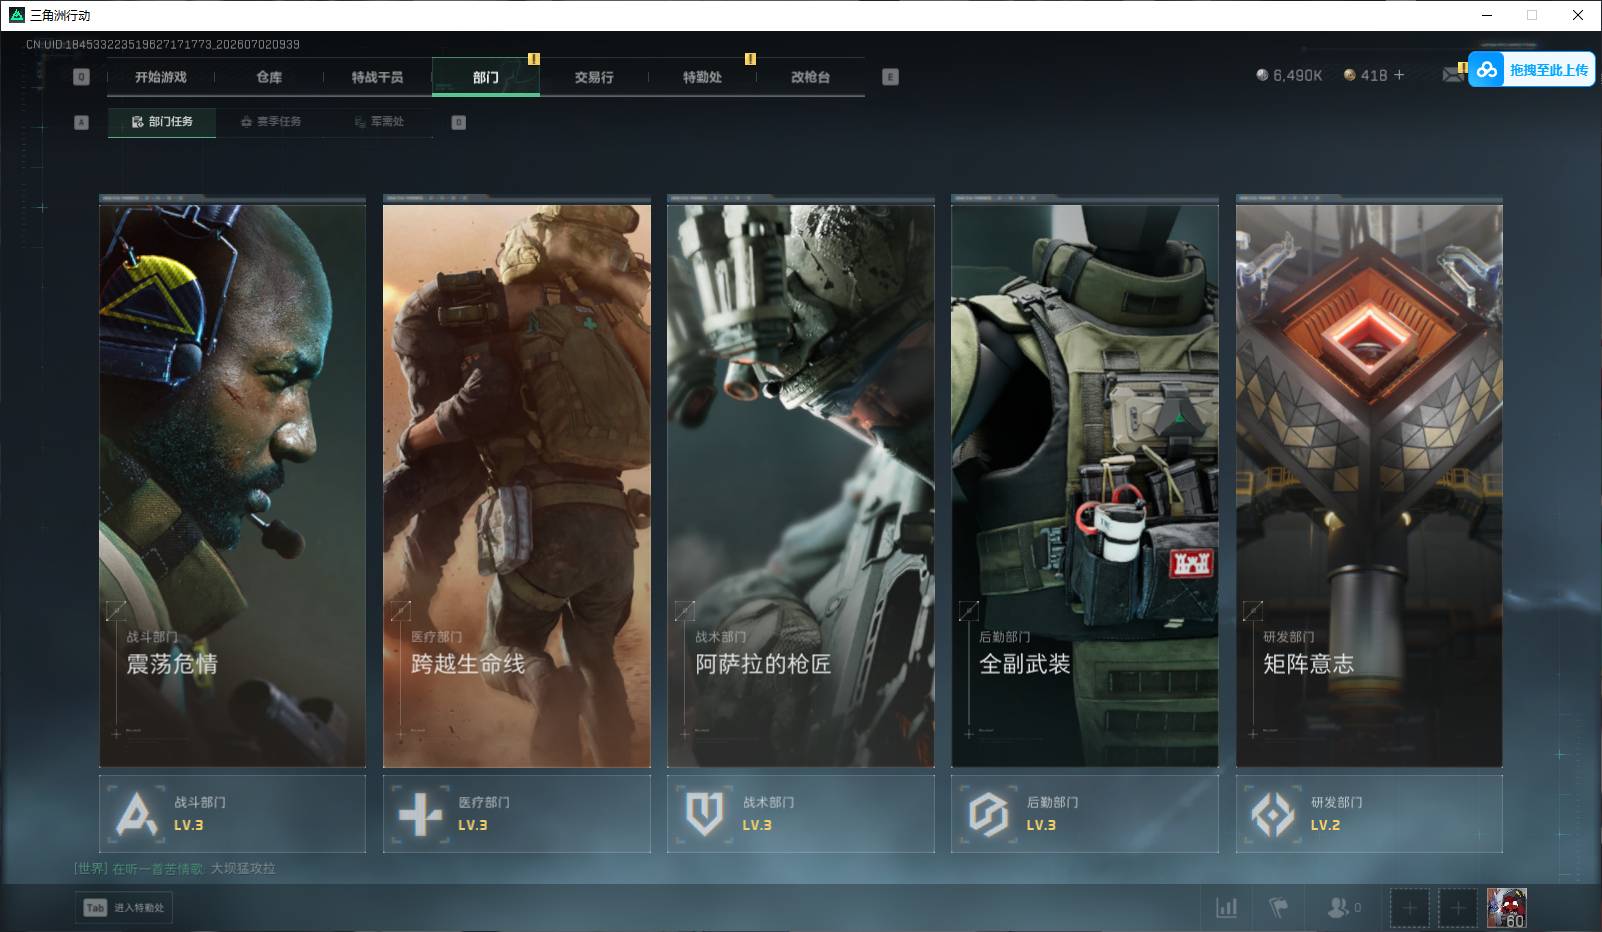Viewport: 1602px width, 932px height.
Task: Click the E key next-tab icon
Action: point(891,77)
